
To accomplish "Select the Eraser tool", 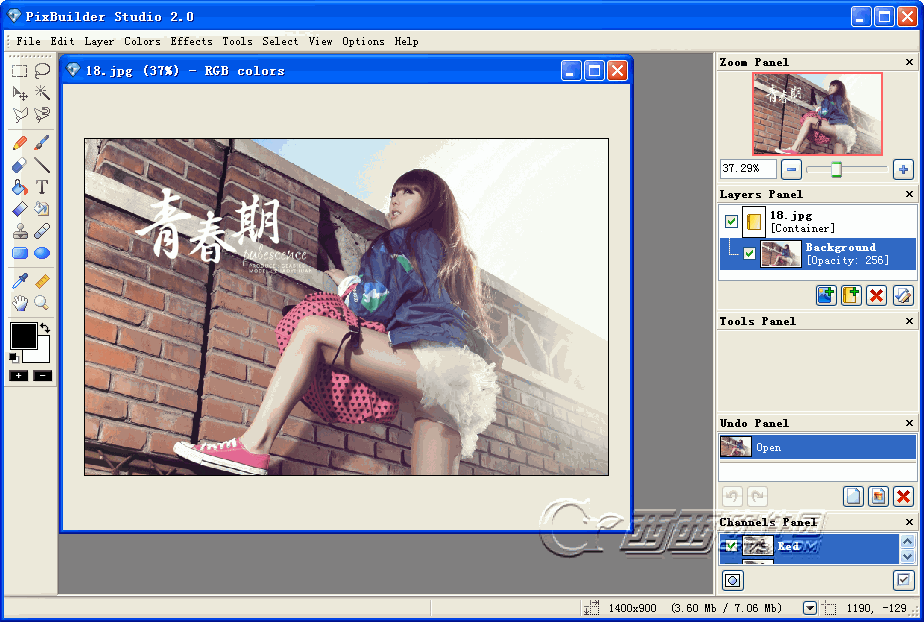I will pyautogui.click(x=19, y=165).
